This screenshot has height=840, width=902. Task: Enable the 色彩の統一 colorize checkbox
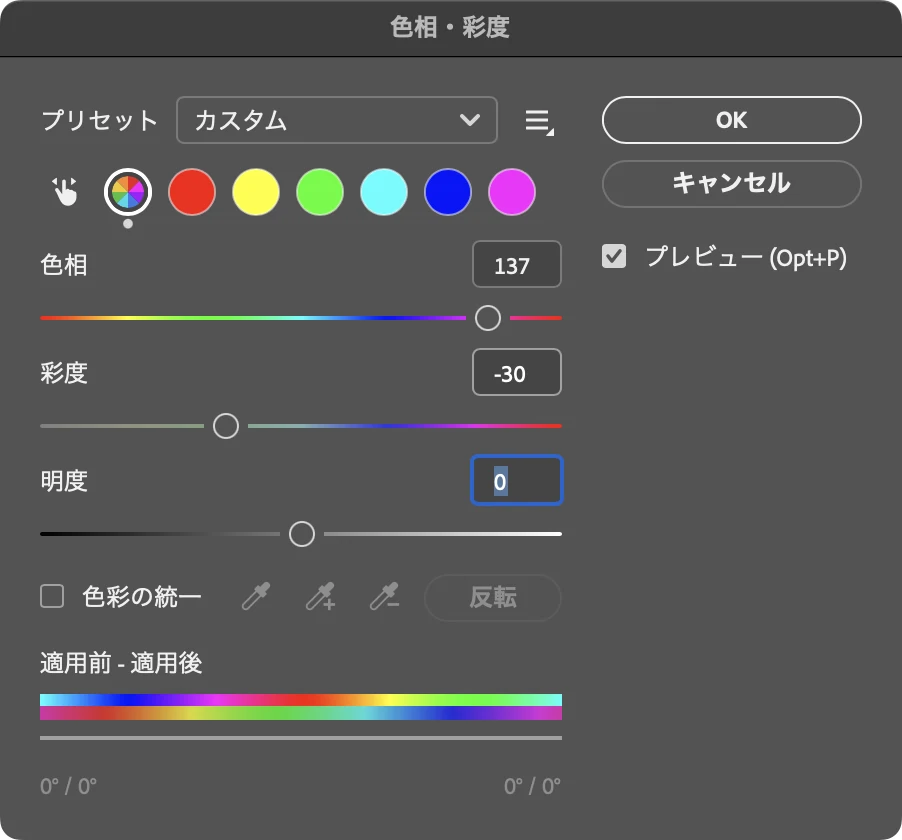(x=52, y=596)
